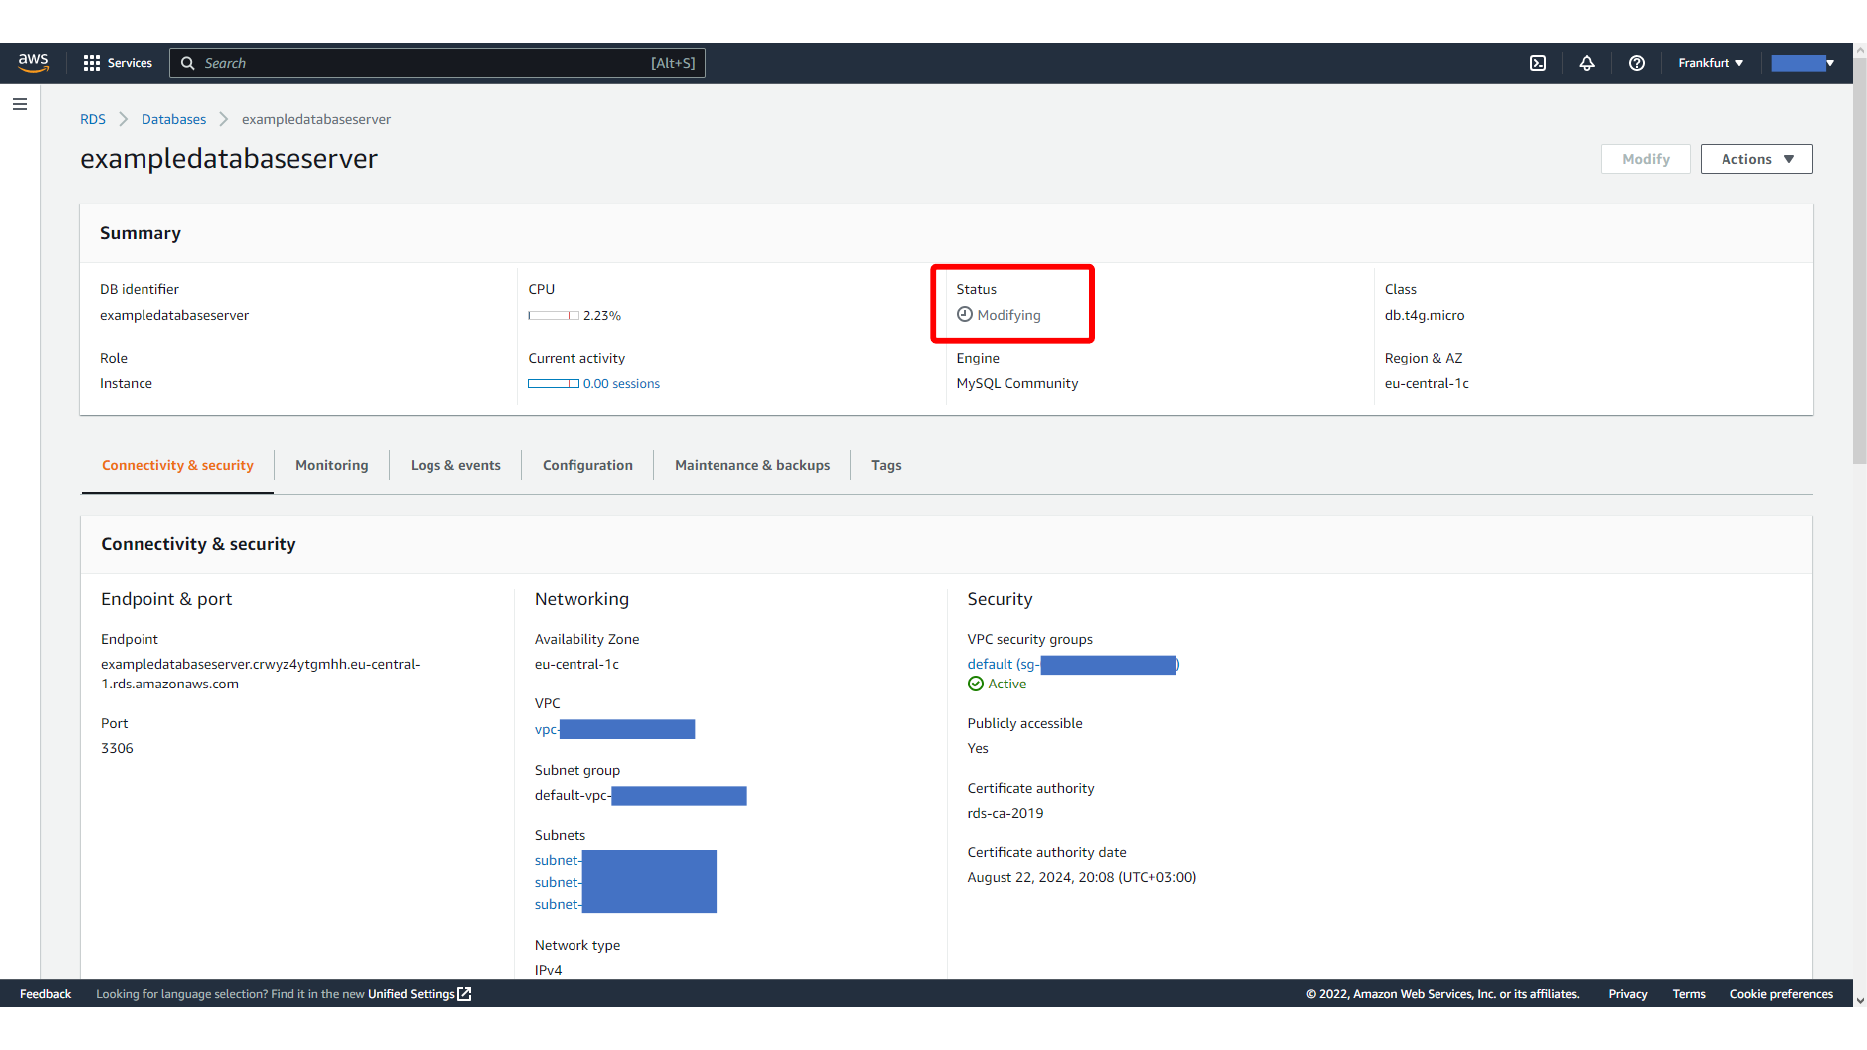The width and height of the screenshot is (1867, 1050).
Task: Open the second subnet link
Action: pos(626,883)
